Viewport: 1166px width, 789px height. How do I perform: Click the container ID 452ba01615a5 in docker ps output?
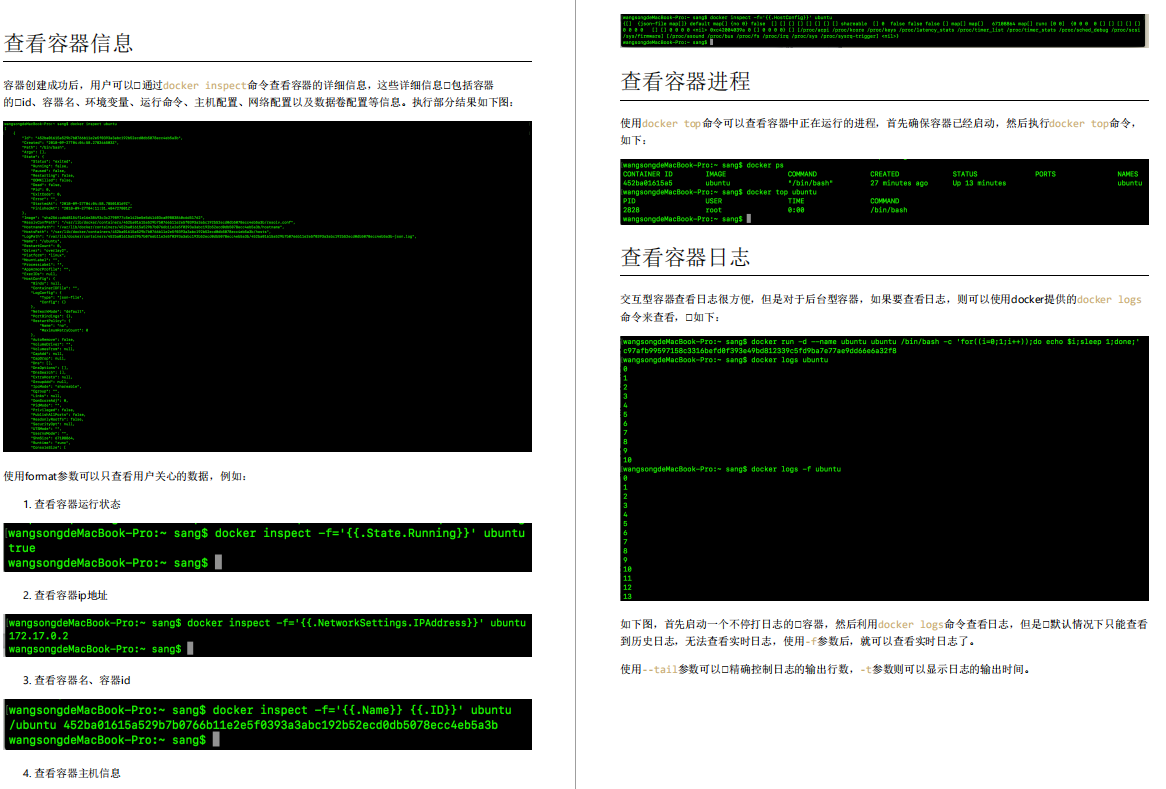point(648,183)
